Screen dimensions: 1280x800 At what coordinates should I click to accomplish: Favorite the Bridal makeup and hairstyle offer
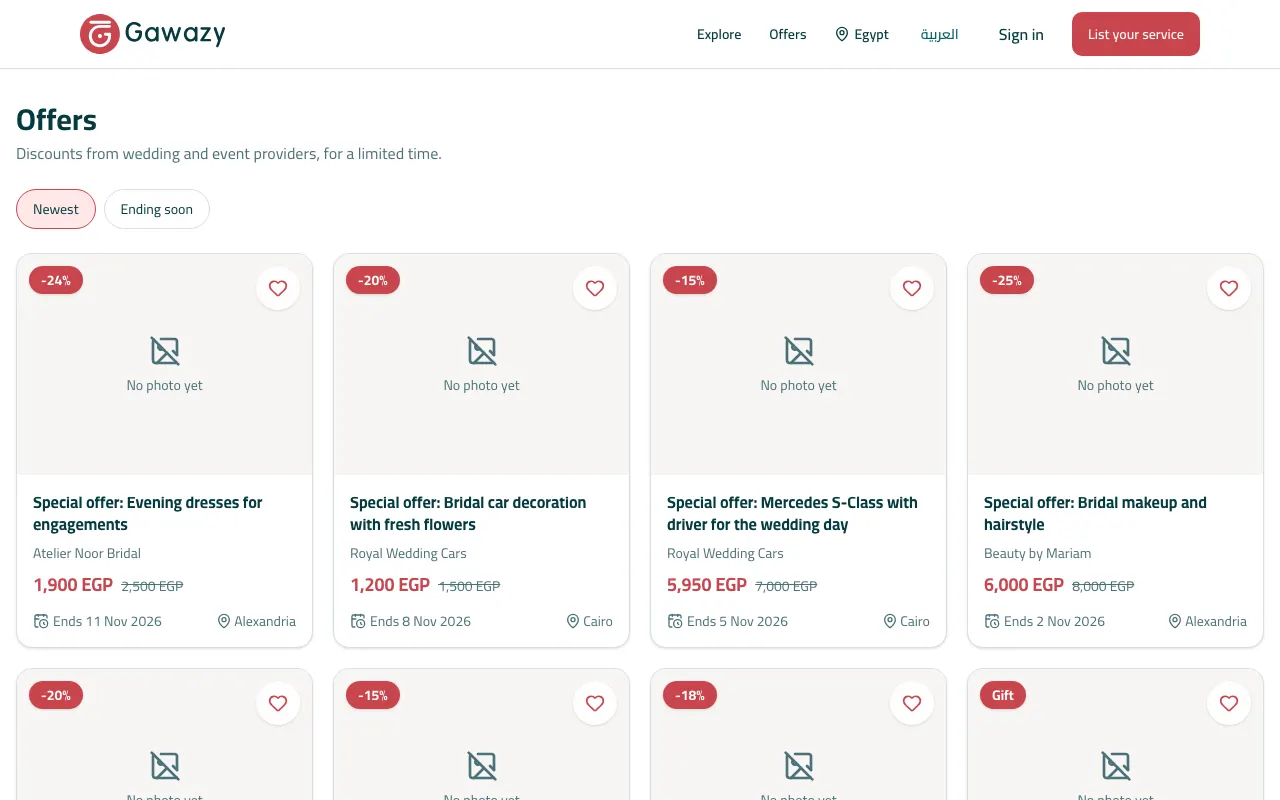(1229, 288)
